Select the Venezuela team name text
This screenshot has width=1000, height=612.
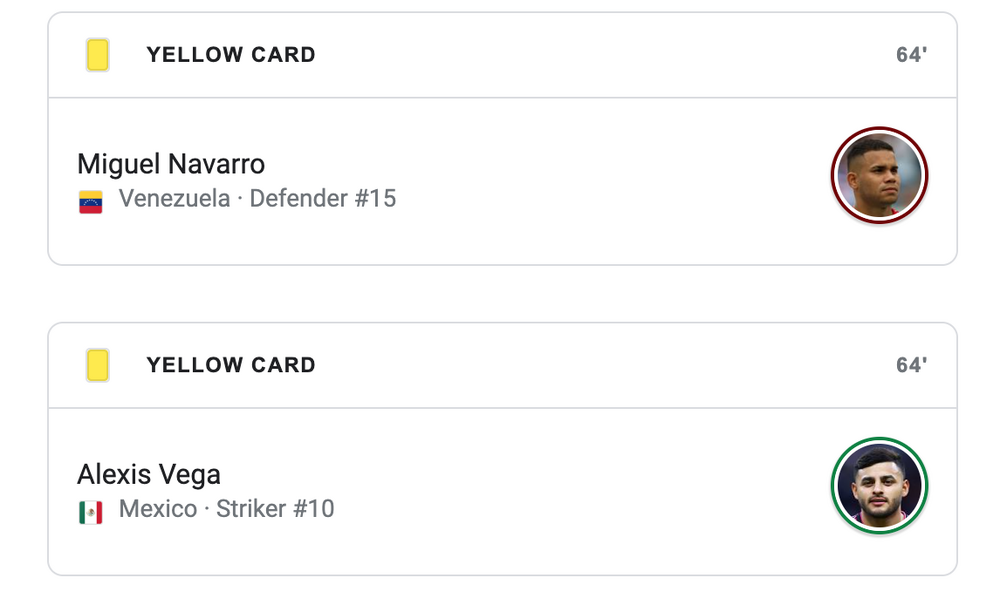(x=174, y=199)
